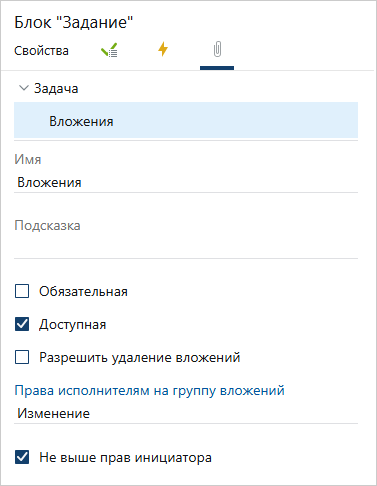Enable the Обязательная checkbox
Viewport: 377px width, 486px height.
[x=22, y=291]
